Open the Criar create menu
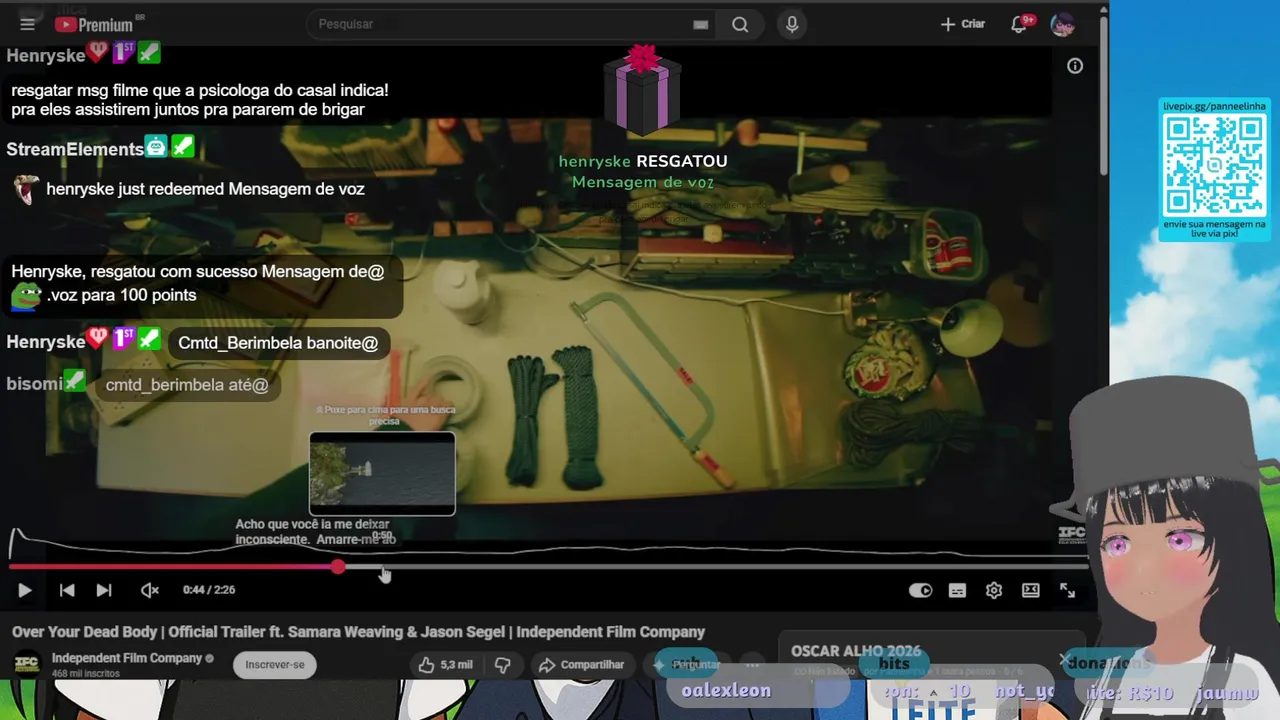 click(x=963, y=24)
